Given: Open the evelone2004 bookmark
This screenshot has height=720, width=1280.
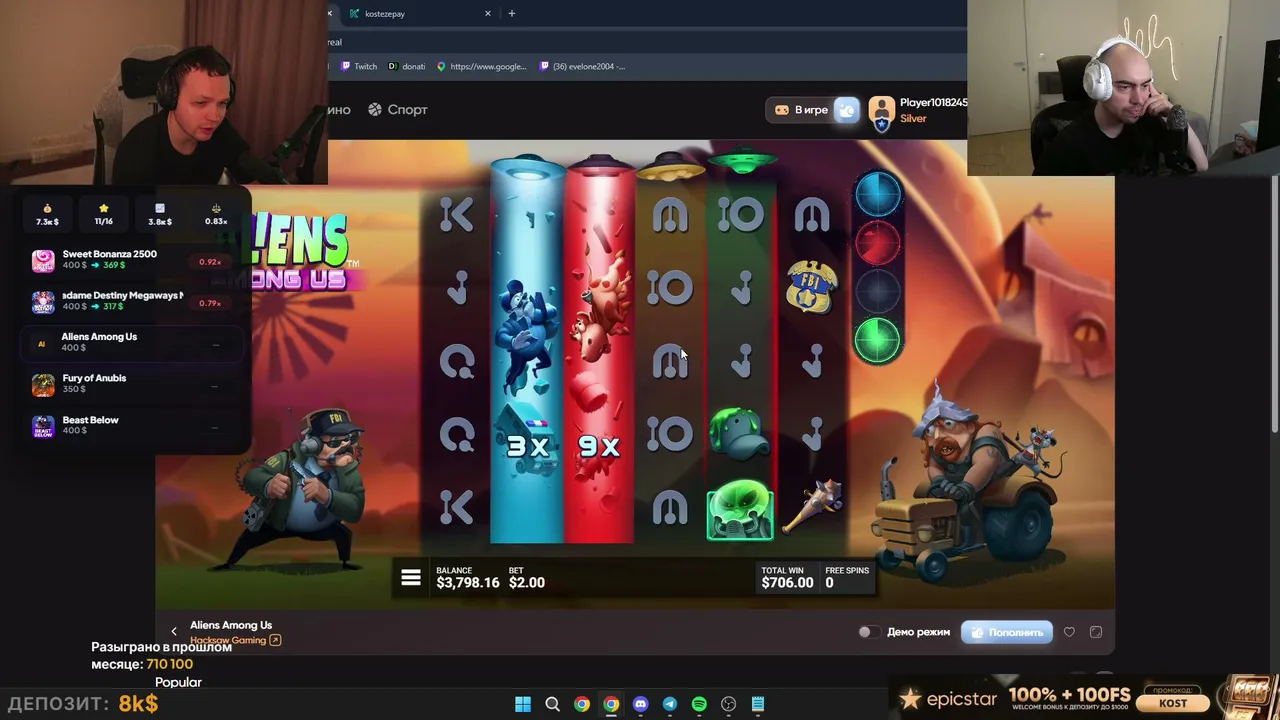Looking at the screenshot, I should pos(582,66).
